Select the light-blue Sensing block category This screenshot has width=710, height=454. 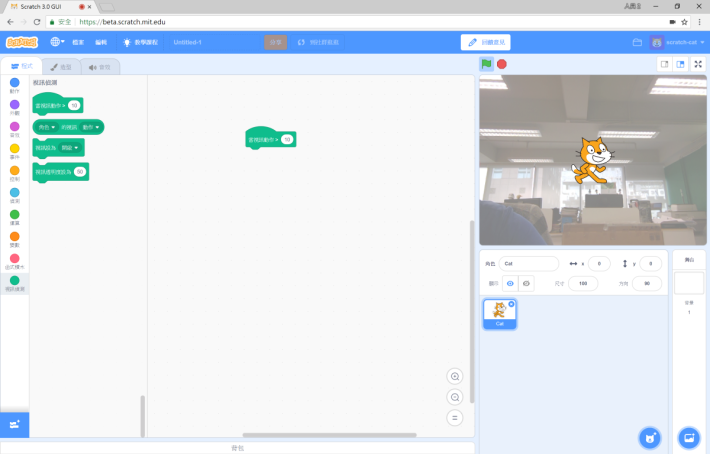pyautogui.click(x=14, y=195)
